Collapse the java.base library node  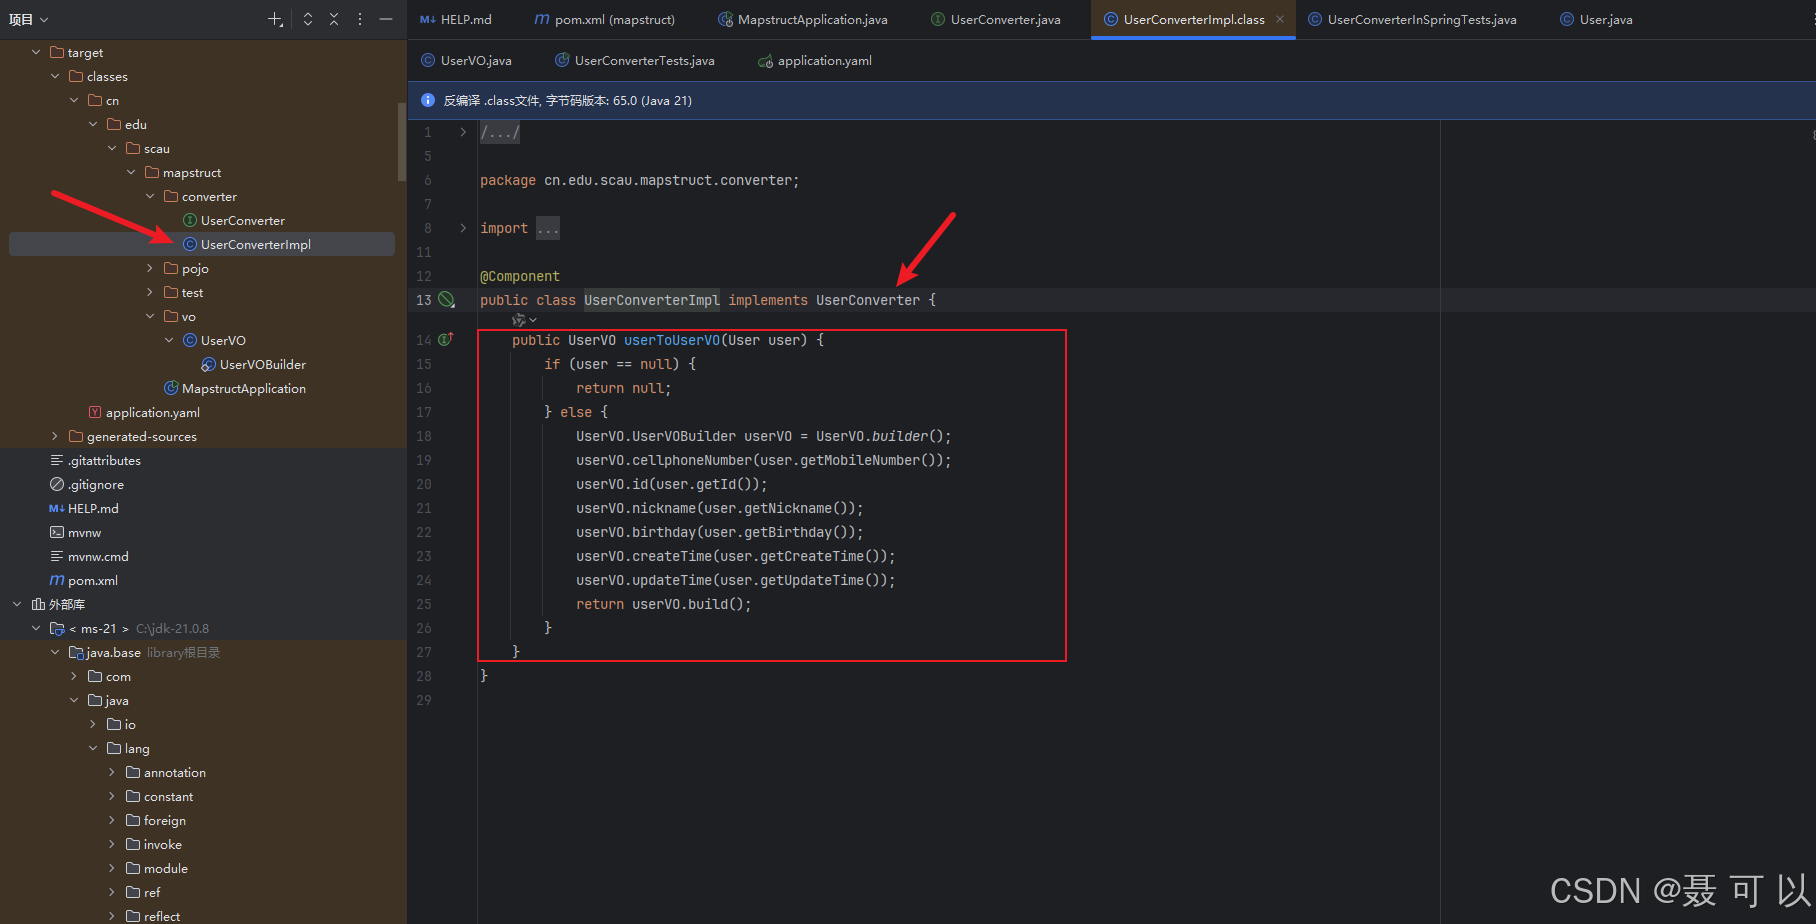[56, 652]
